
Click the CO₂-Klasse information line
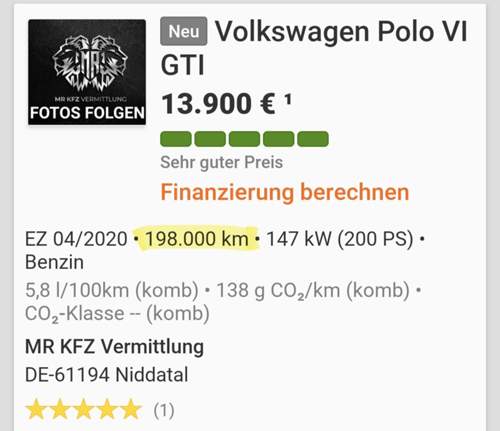pos(117,314)
